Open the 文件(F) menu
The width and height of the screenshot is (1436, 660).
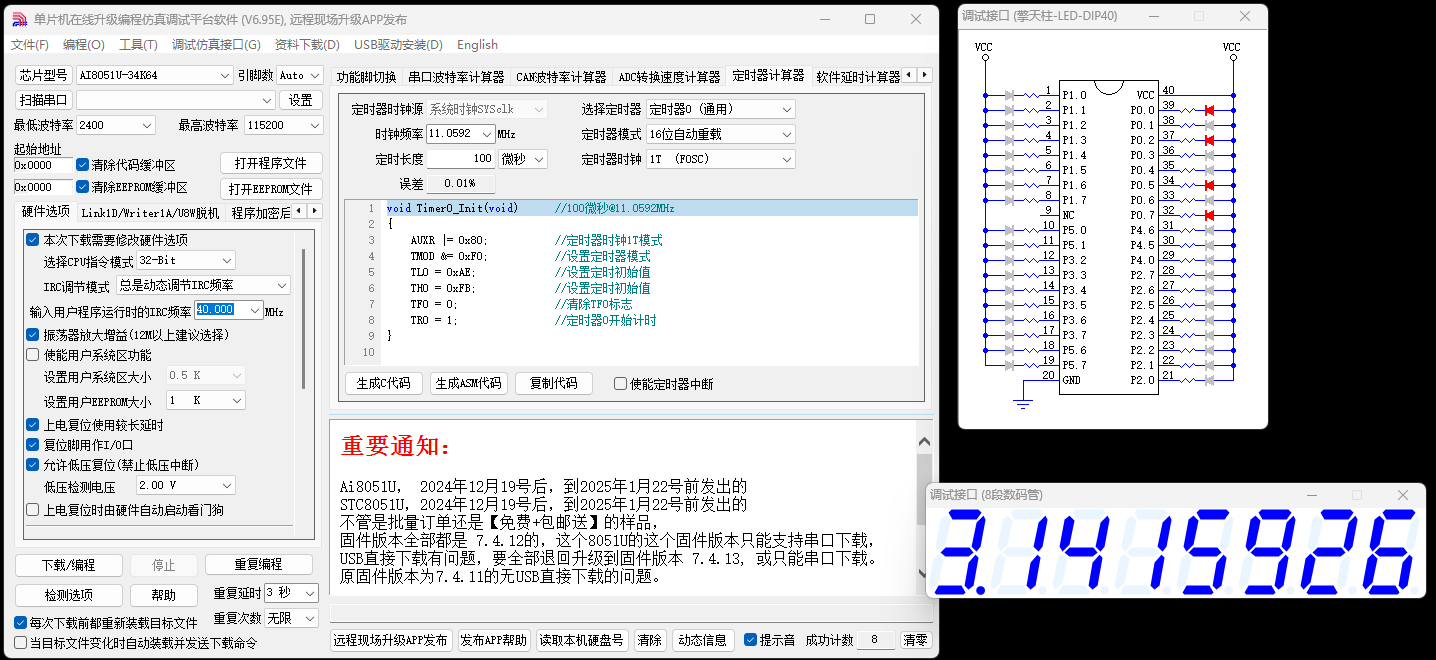click(x=29, y=45)
